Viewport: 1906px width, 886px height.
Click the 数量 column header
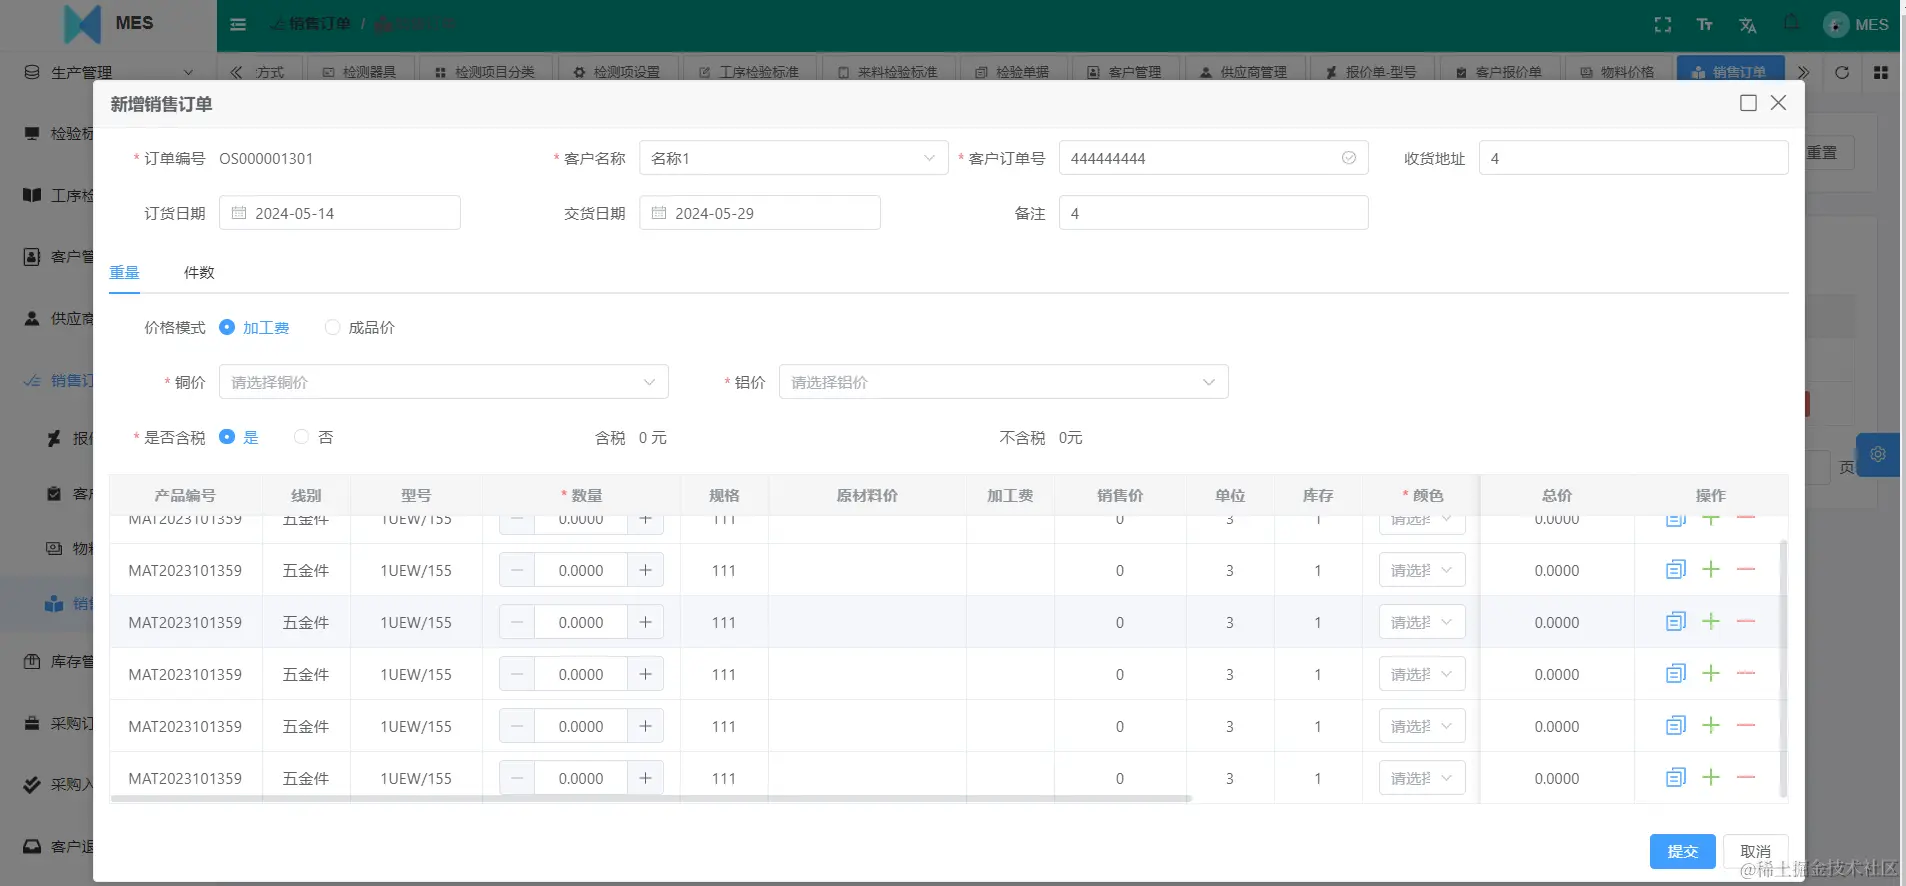(581, 495)
